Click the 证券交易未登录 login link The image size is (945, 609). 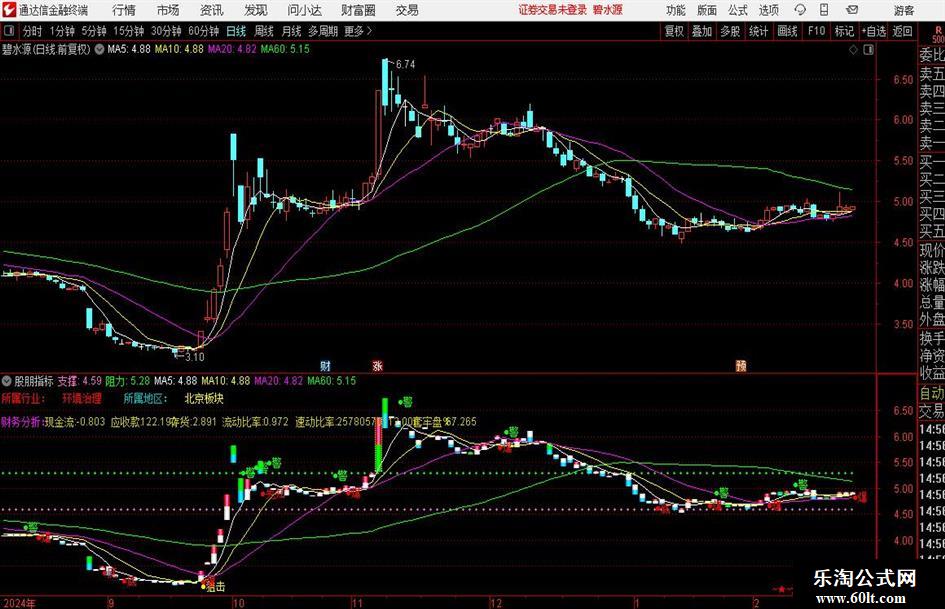(552, 10)
